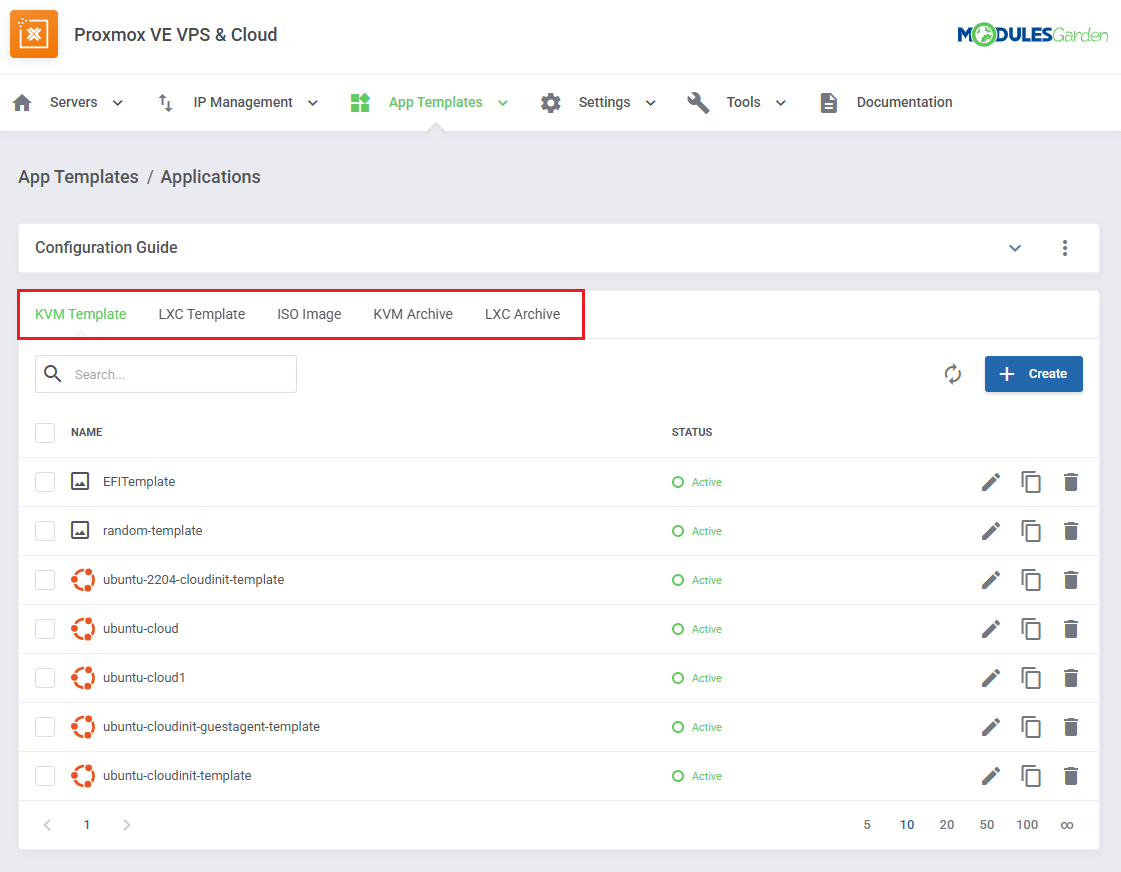Screen dimensions: 1121x872
Task: Show 20 entries per page
Action: click(947, 825)
